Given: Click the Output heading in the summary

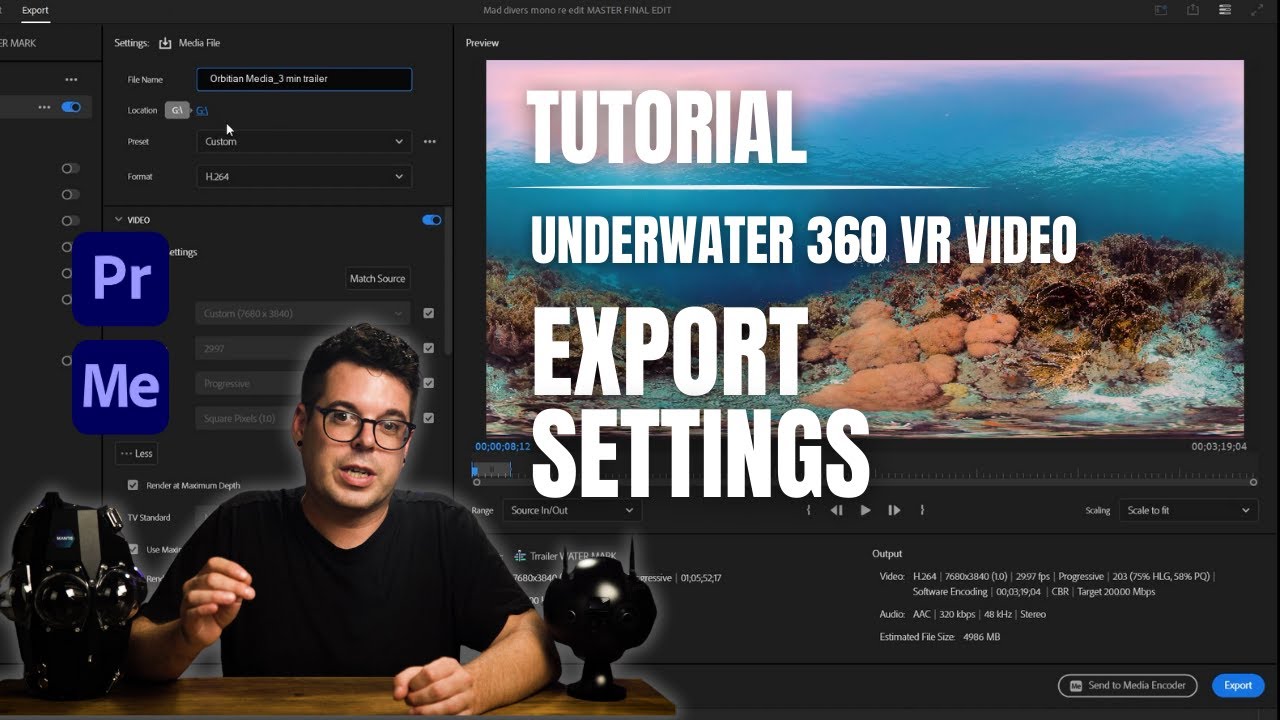Looking at the screenshot, I should coord(887,554).
